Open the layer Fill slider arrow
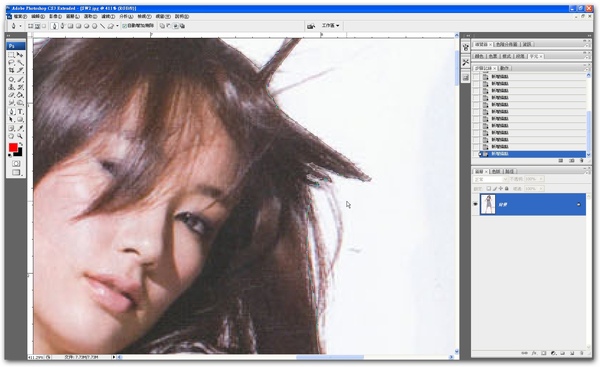Viewport: 600px width, 367px height. coord(540,189)
